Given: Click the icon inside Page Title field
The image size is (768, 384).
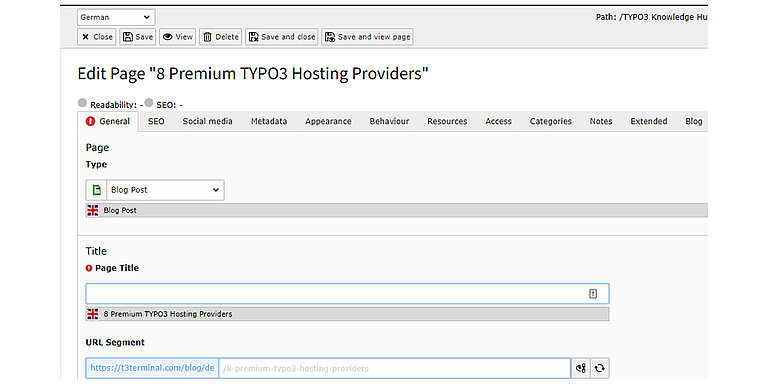Looking at the screenshot, I should point(593,294).
